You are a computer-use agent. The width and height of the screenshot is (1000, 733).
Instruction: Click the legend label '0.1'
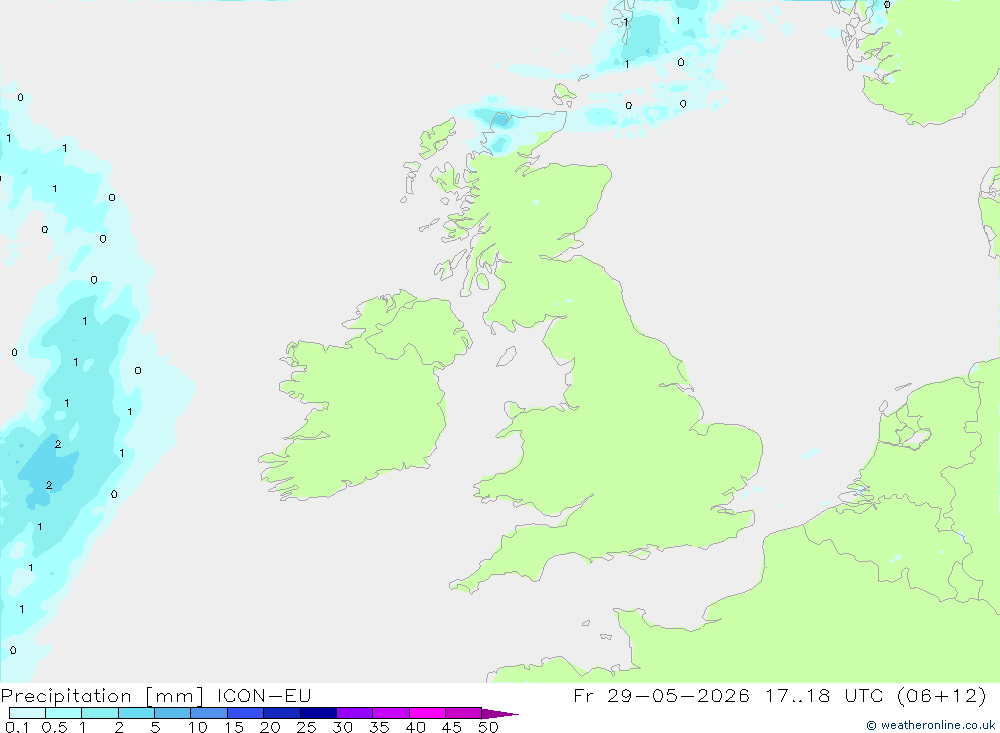click(17, 727)
